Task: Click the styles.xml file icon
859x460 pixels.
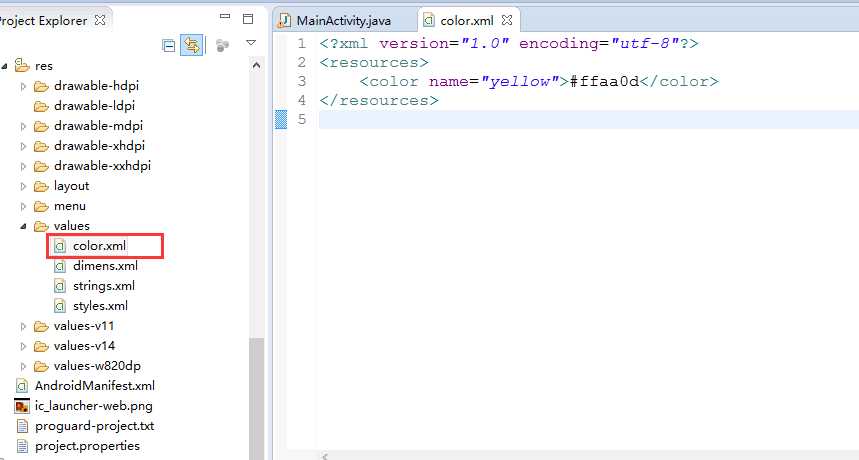Action: [60, 306]
